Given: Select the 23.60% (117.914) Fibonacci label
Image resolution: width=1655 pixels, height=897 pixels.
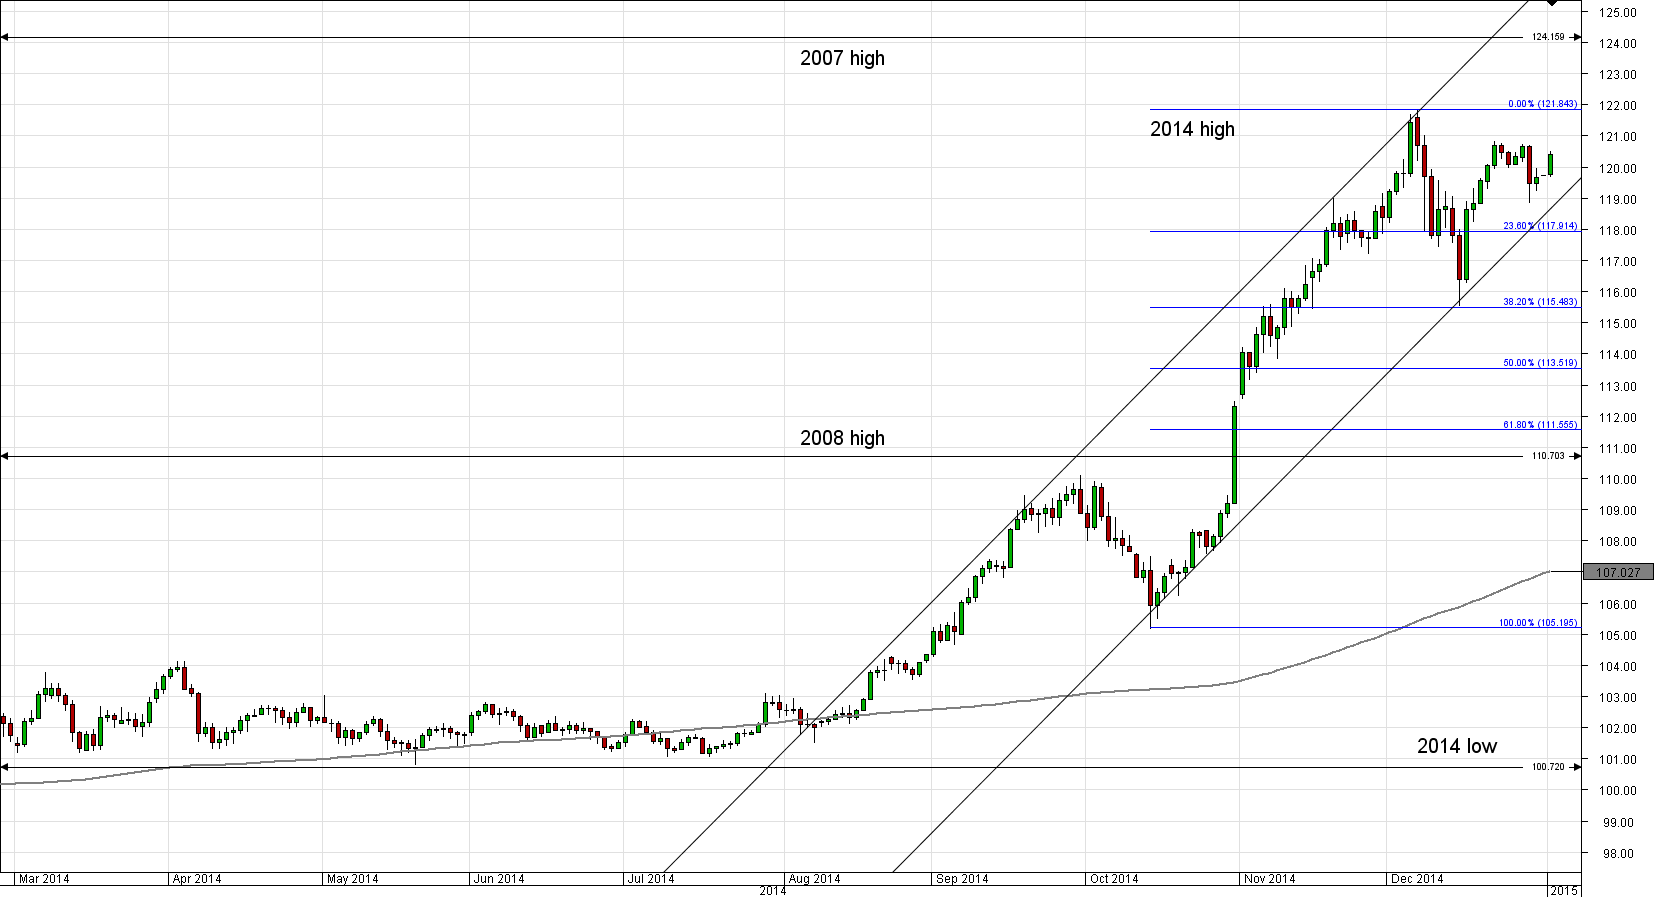Looking at the screenshot, I should 1540,226.
